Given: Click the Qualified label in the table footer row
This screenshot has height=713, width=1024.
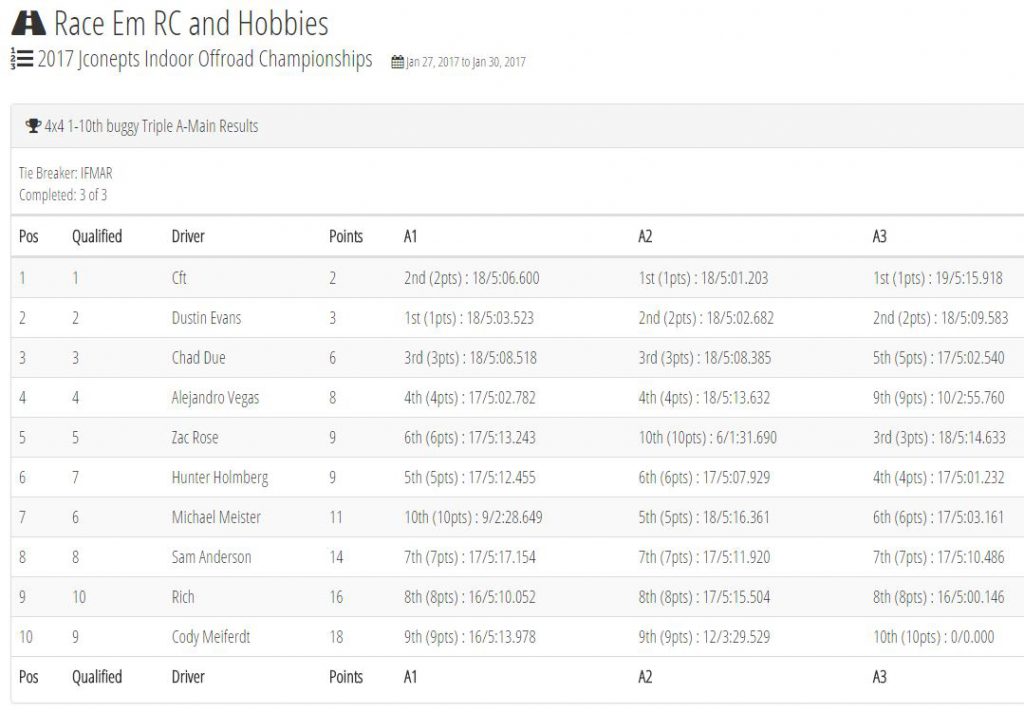Looking at the screenshot, I should pos(97,677).
